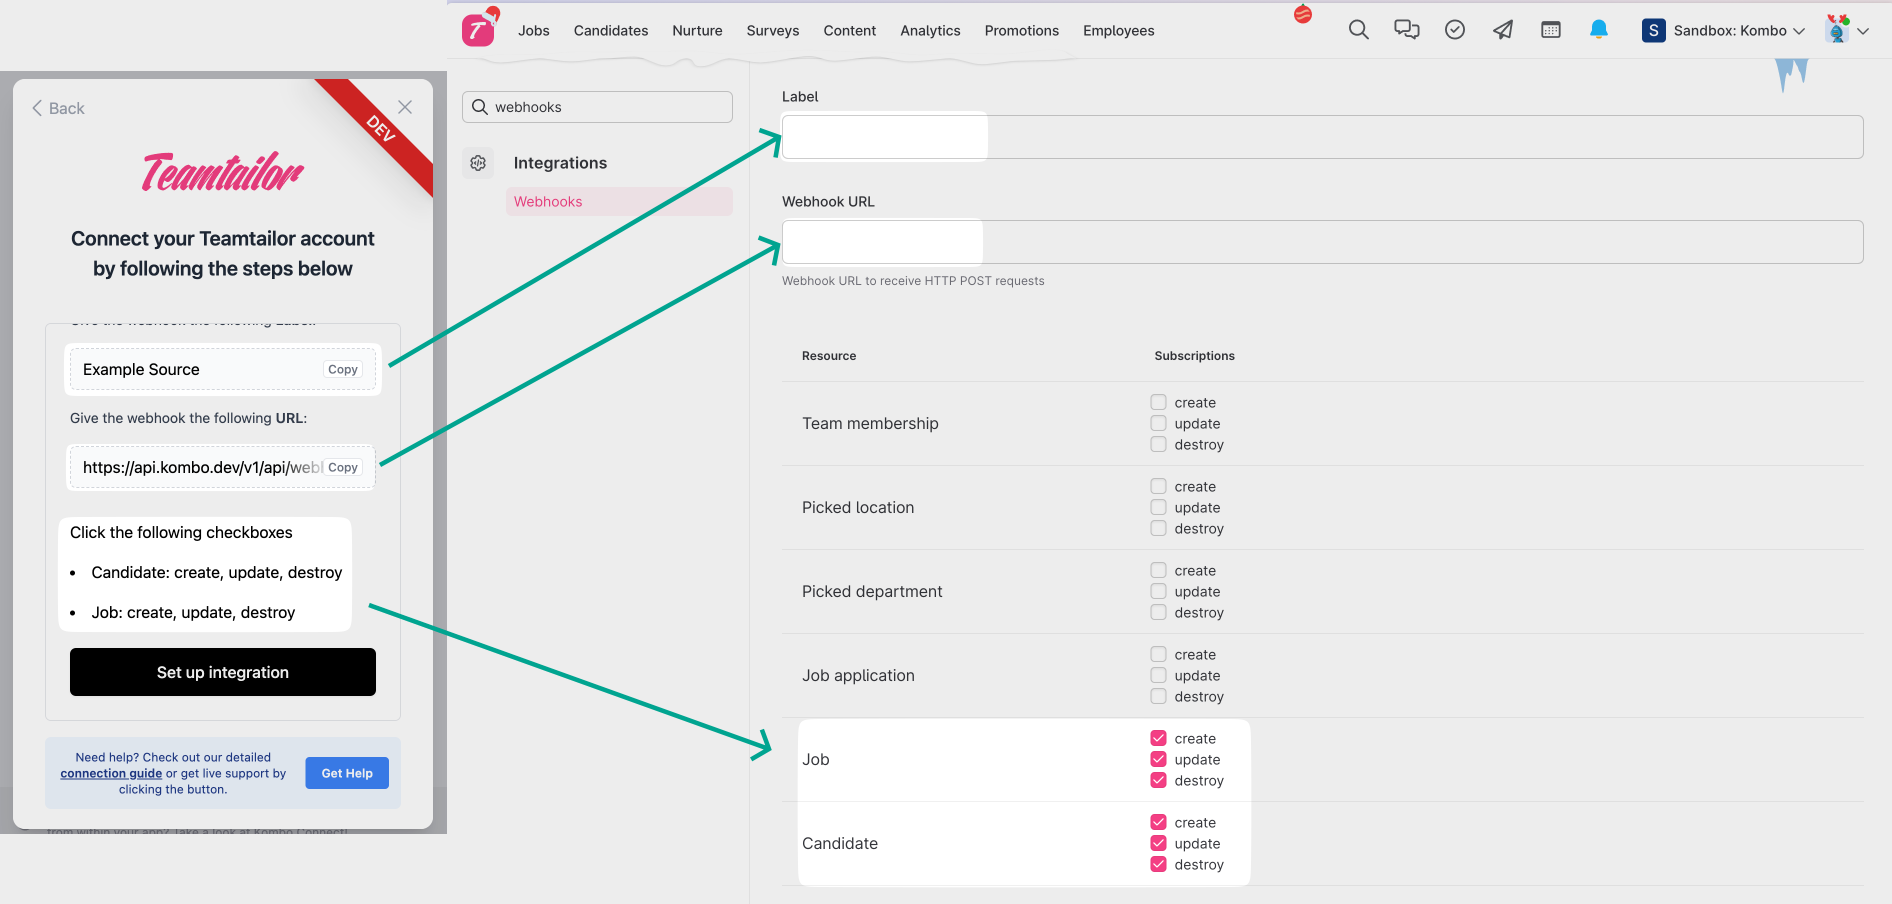The width and height of the screenshot is (1892, 904).
Task: Check Picked location create
Action: pyautogui.click(x=1158, y=486)
